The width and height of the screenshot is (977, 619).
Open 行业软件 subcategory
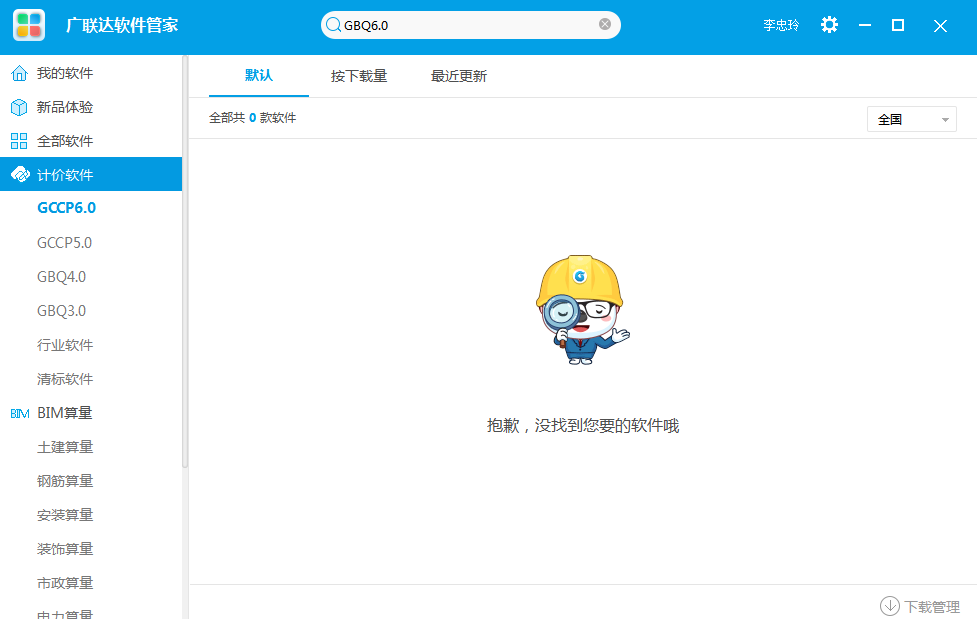pos(65,345)
